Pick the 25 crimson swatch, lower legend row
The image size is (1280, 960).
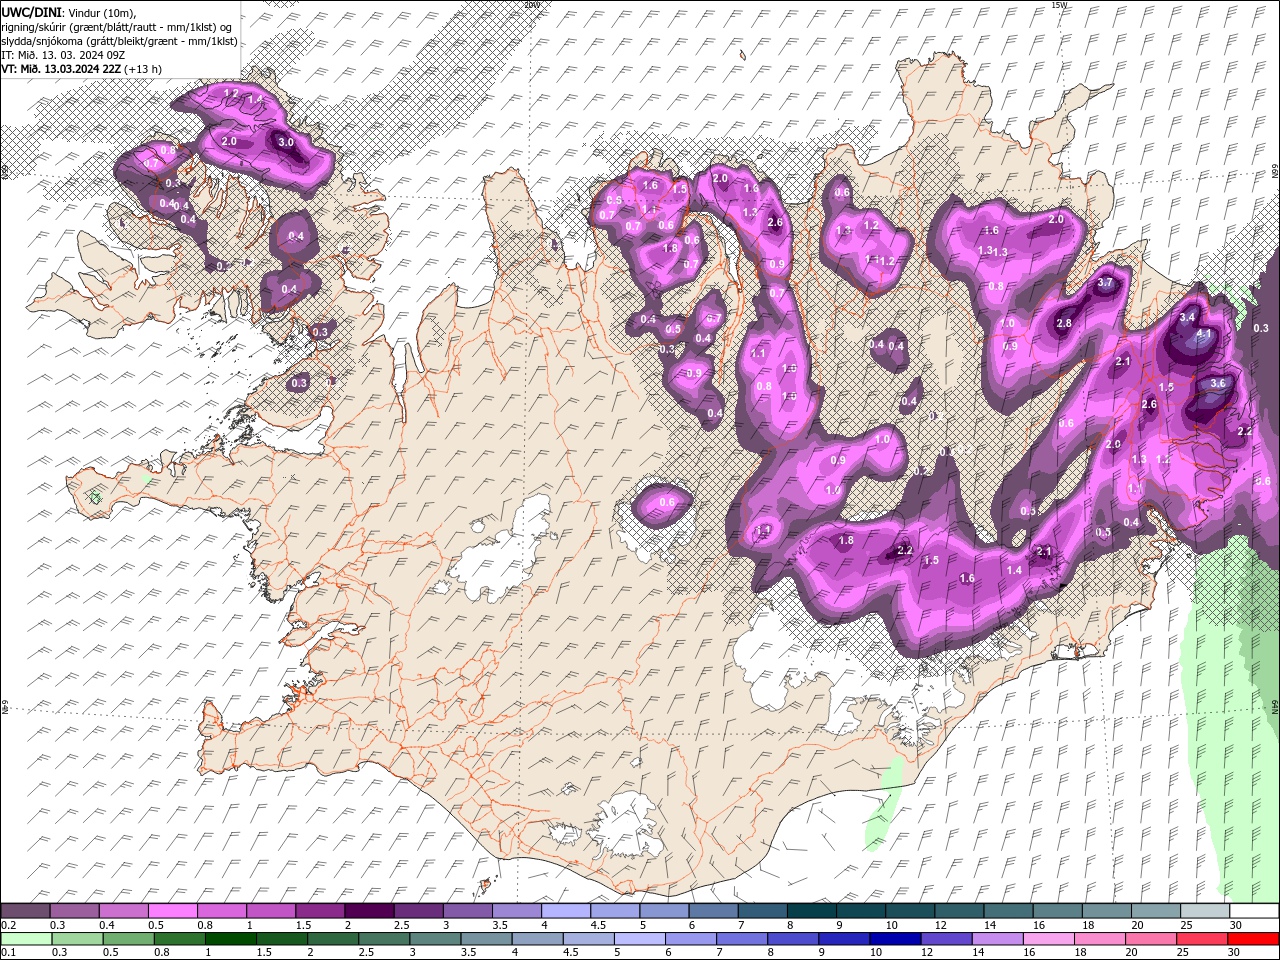click(1202, 939)
